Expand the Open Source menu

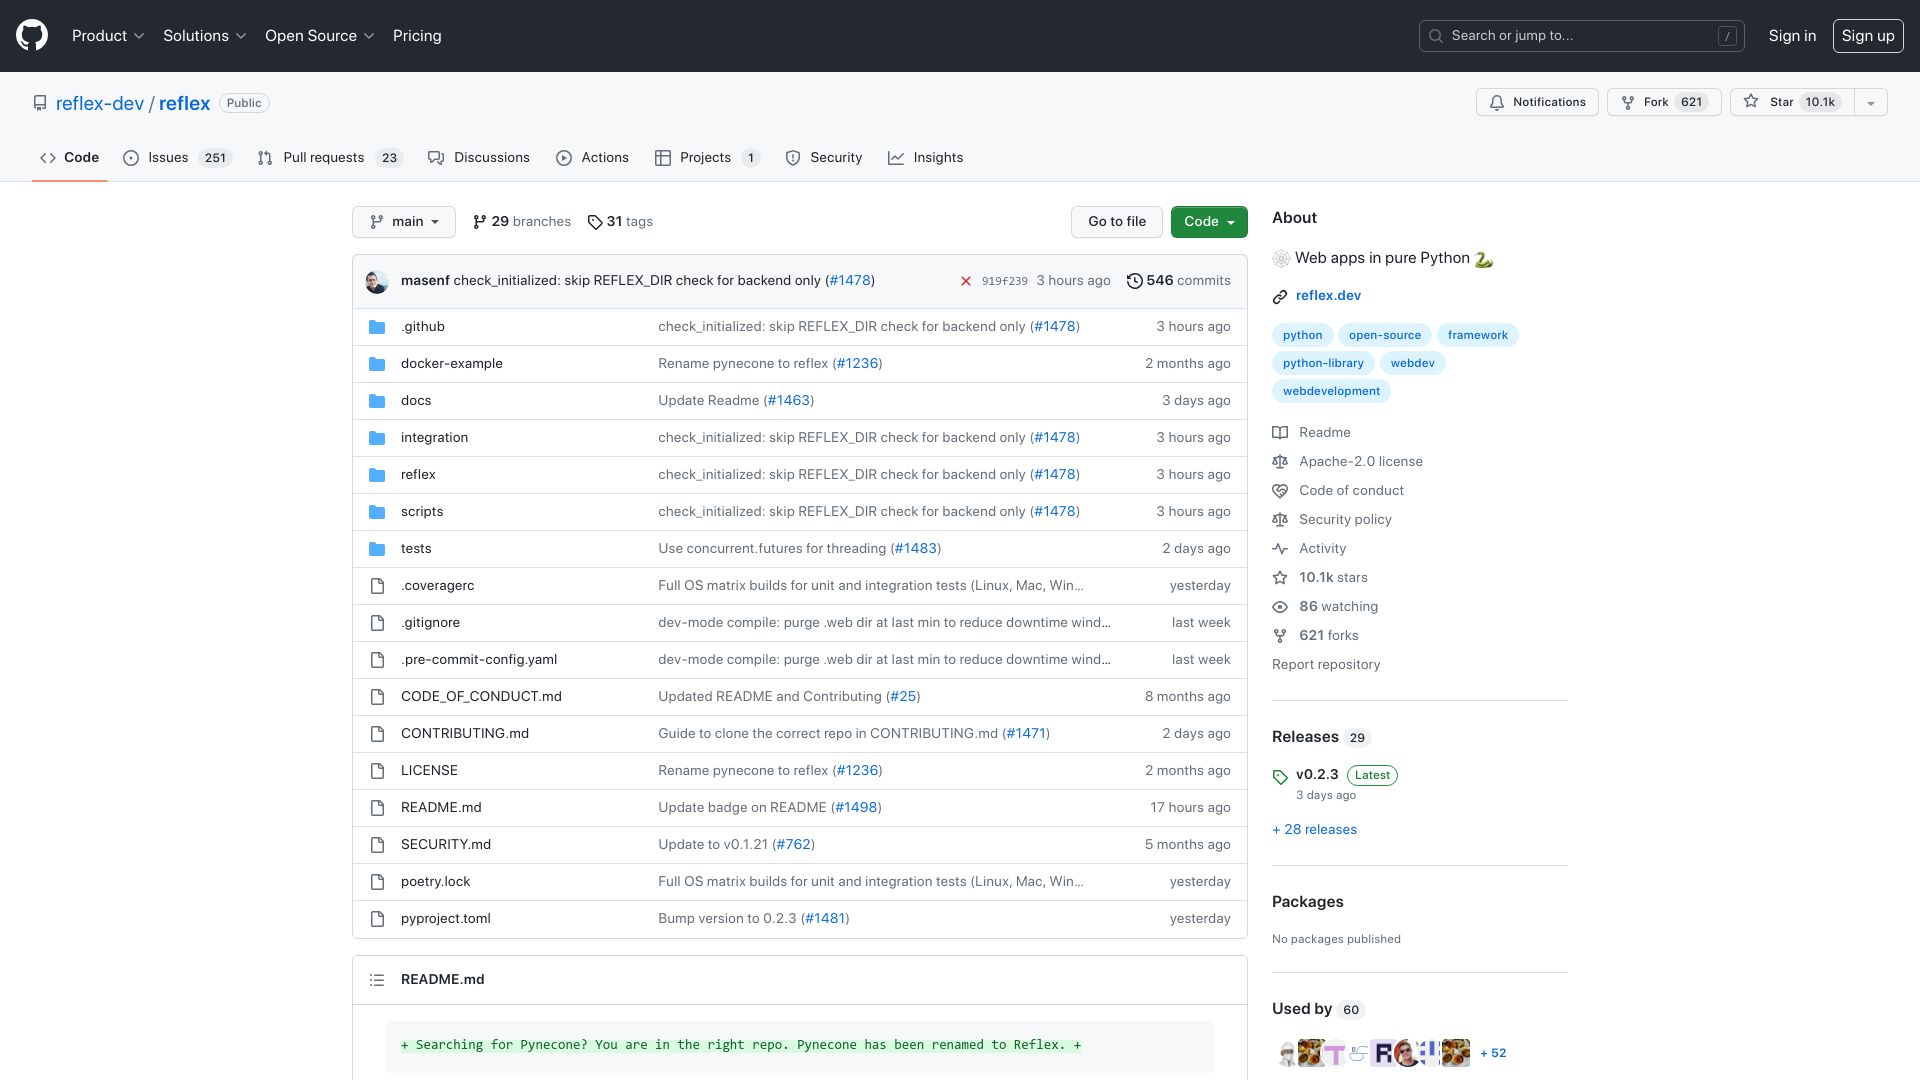pos(320,36)
